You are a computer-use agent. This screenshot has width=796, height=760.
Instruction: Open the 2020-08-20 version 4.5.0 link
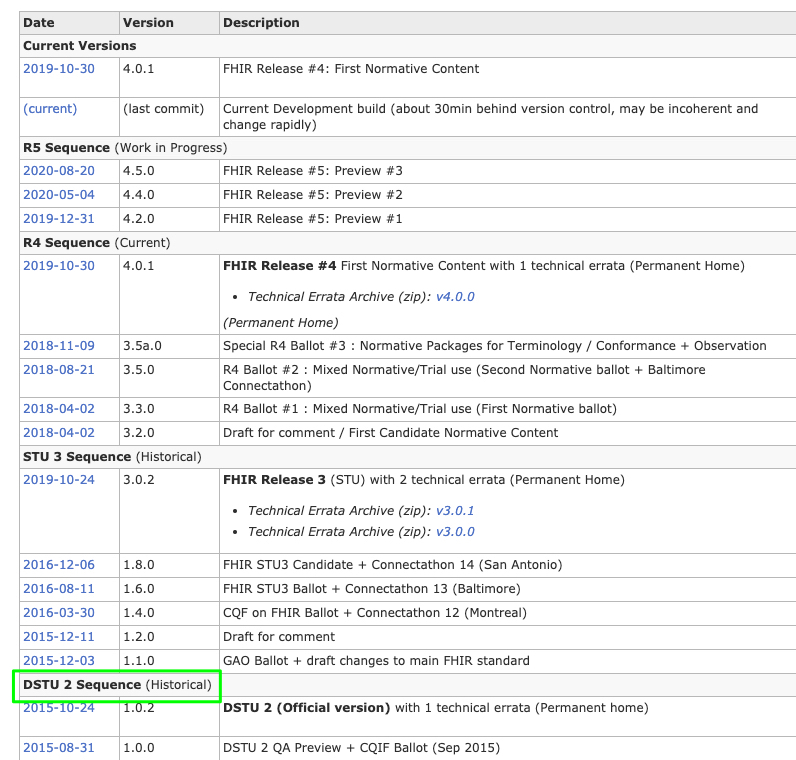(59, 171)
